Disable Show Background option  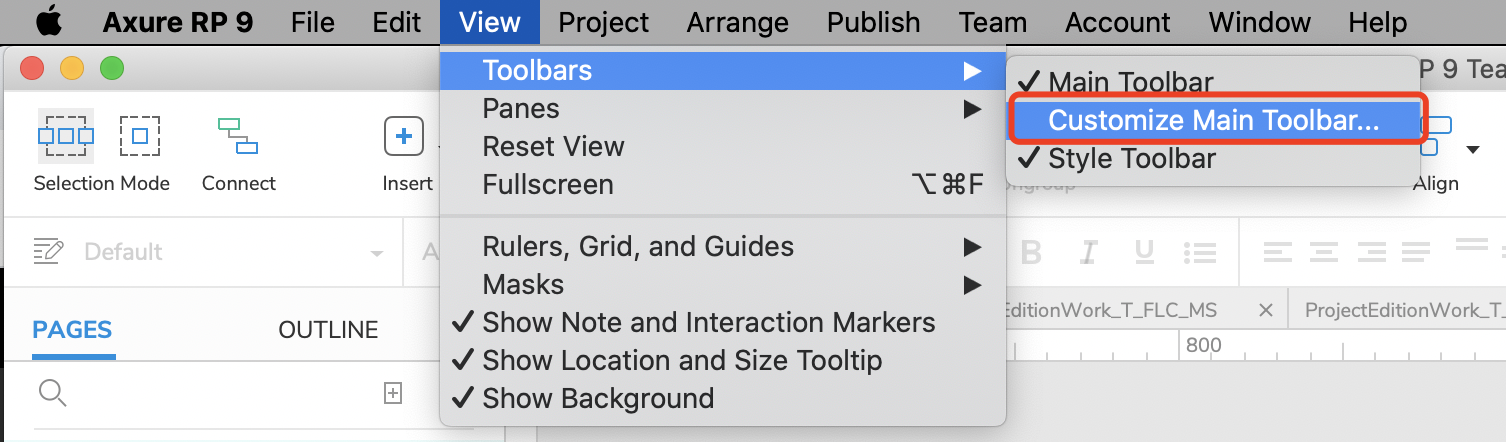pos(598,398)
